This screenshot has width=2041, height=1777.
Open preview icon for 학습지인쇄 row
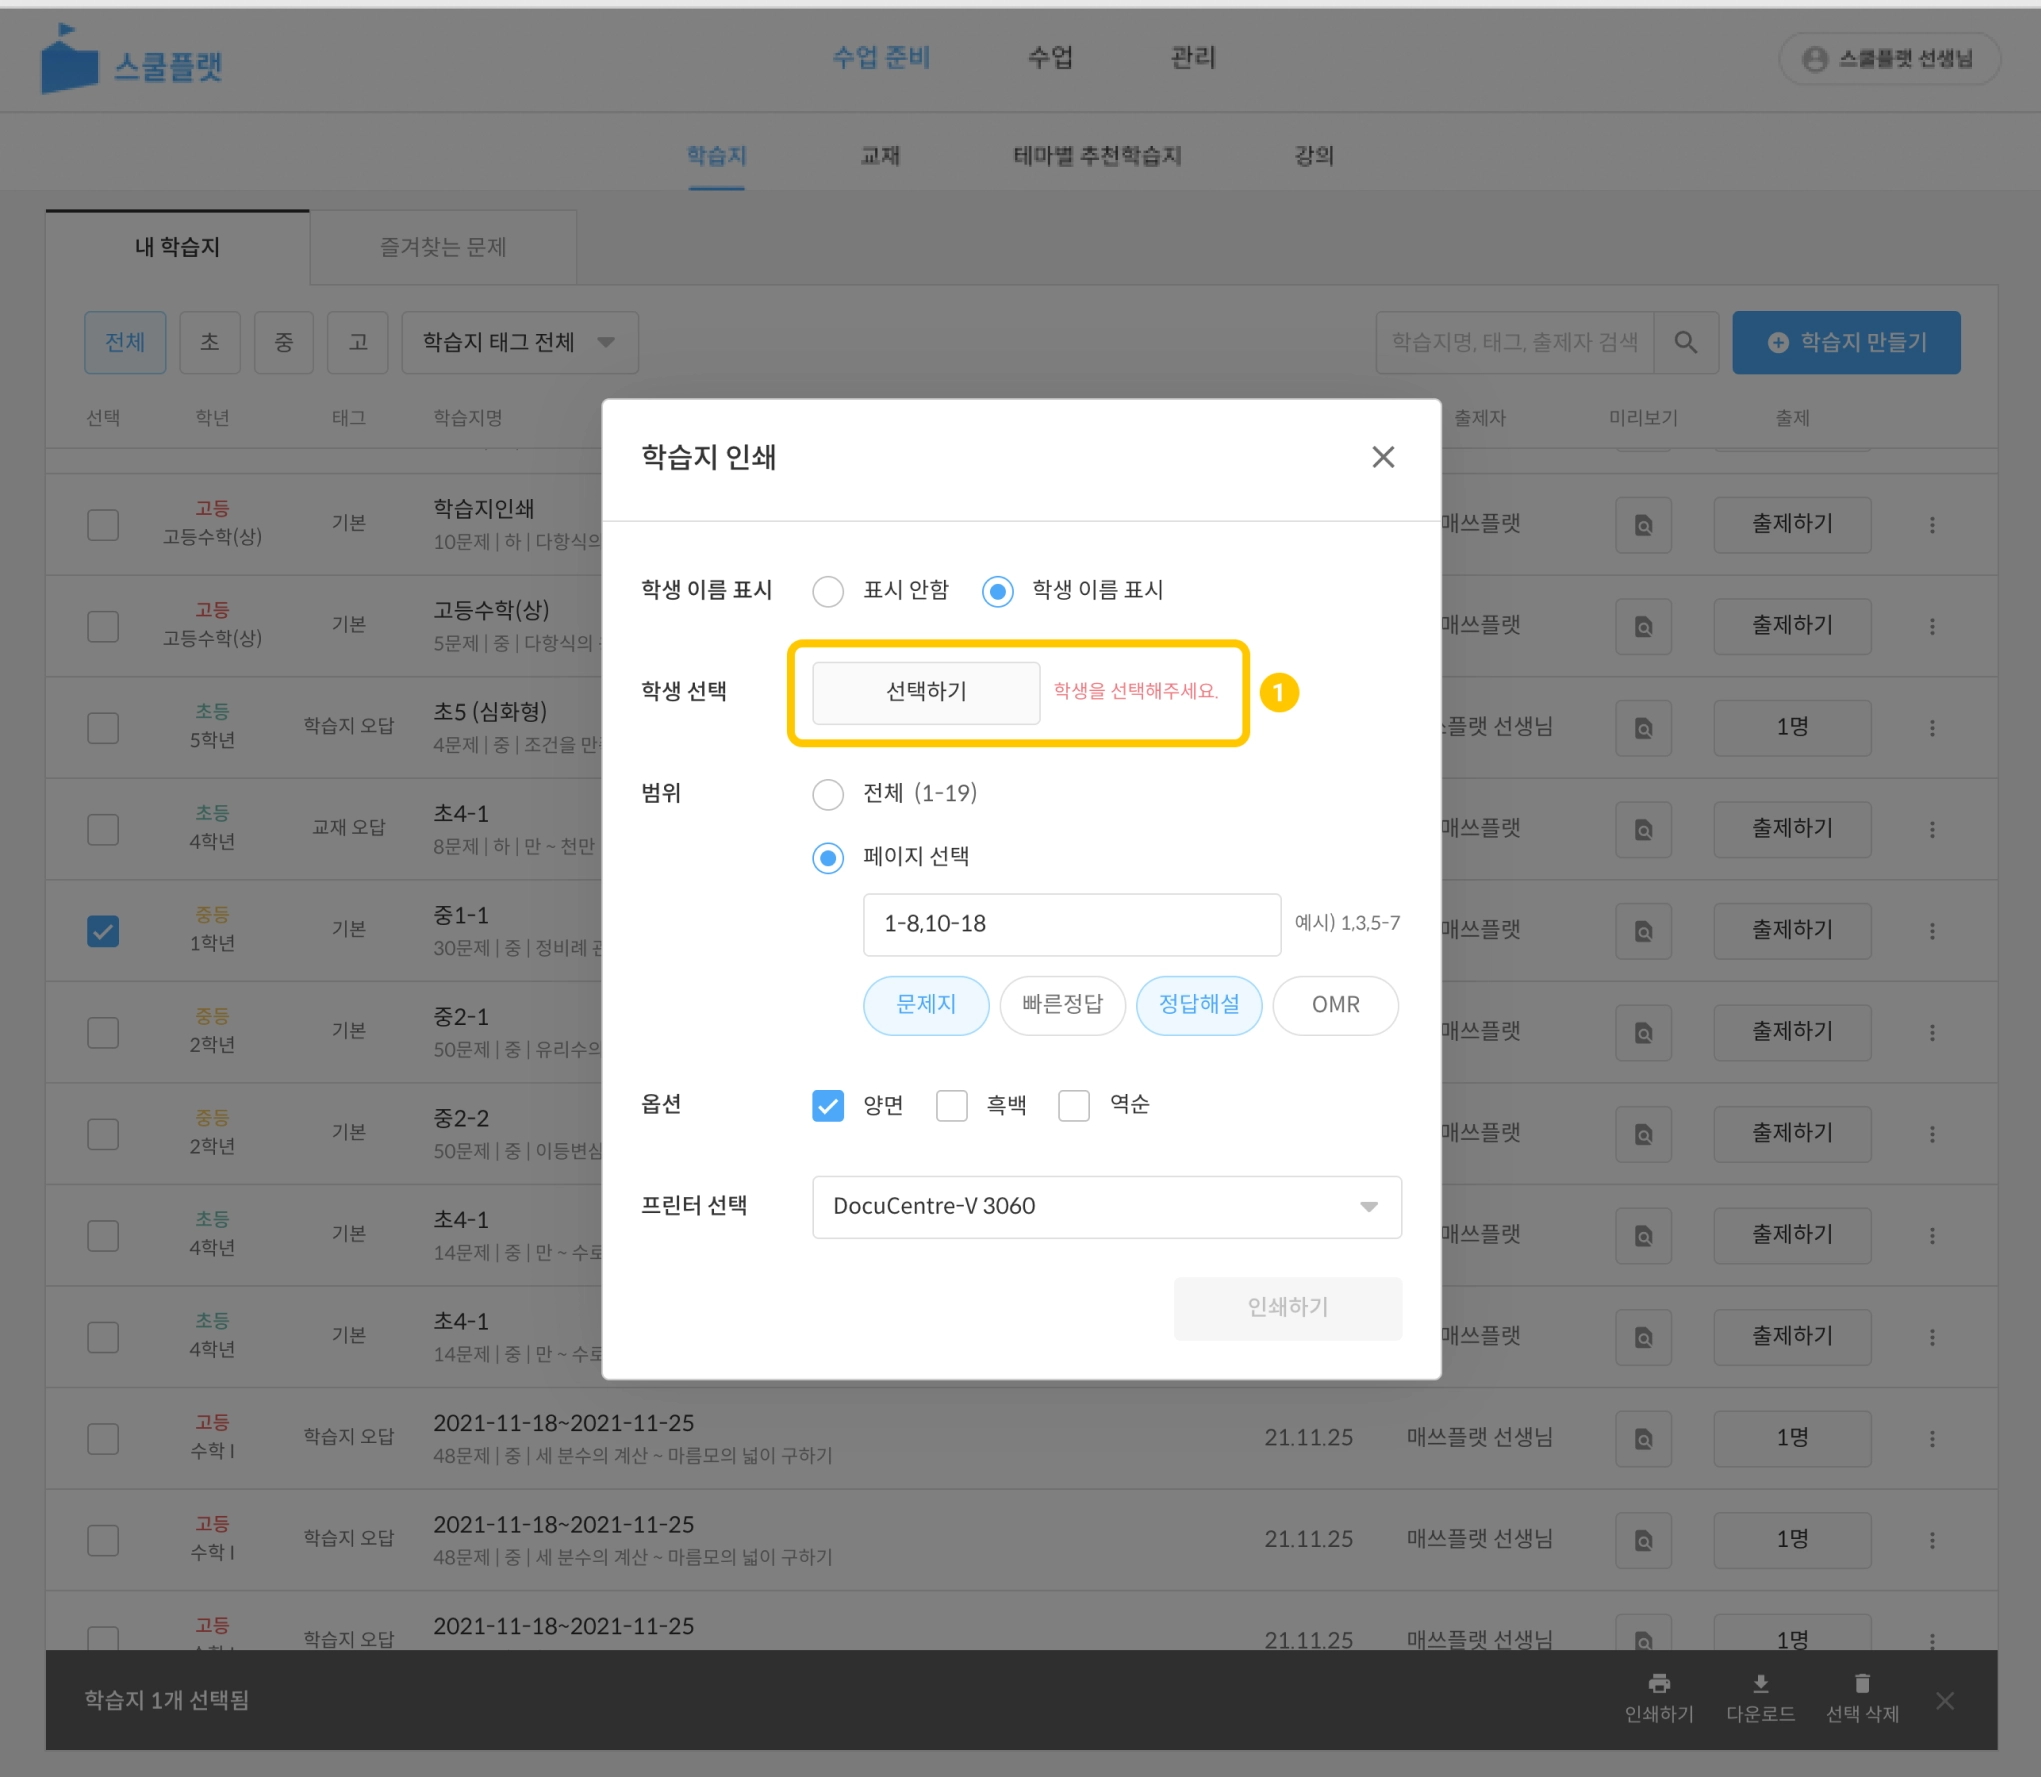click(x=1642, y=525)
